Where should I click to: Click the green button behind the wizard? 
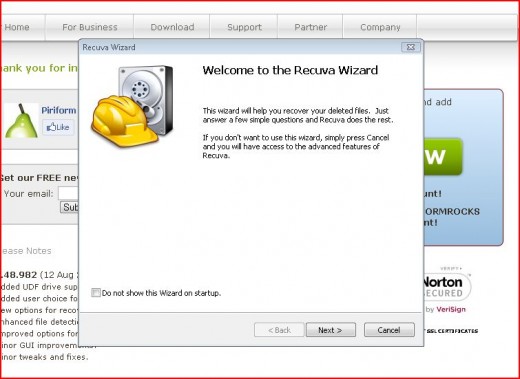coord(443,157)
